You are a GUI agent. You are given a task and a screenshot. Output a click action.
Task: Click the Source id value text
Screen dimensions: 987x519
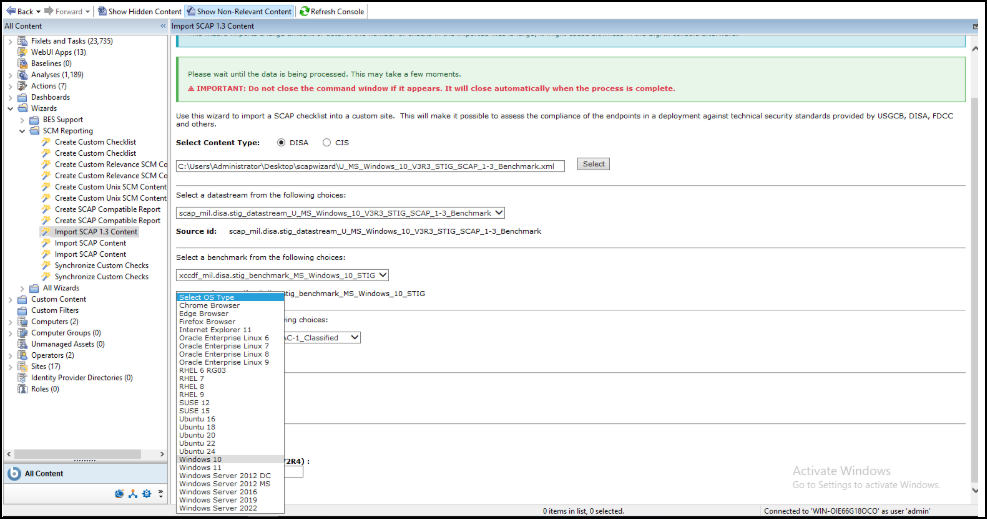click(385, 232)
